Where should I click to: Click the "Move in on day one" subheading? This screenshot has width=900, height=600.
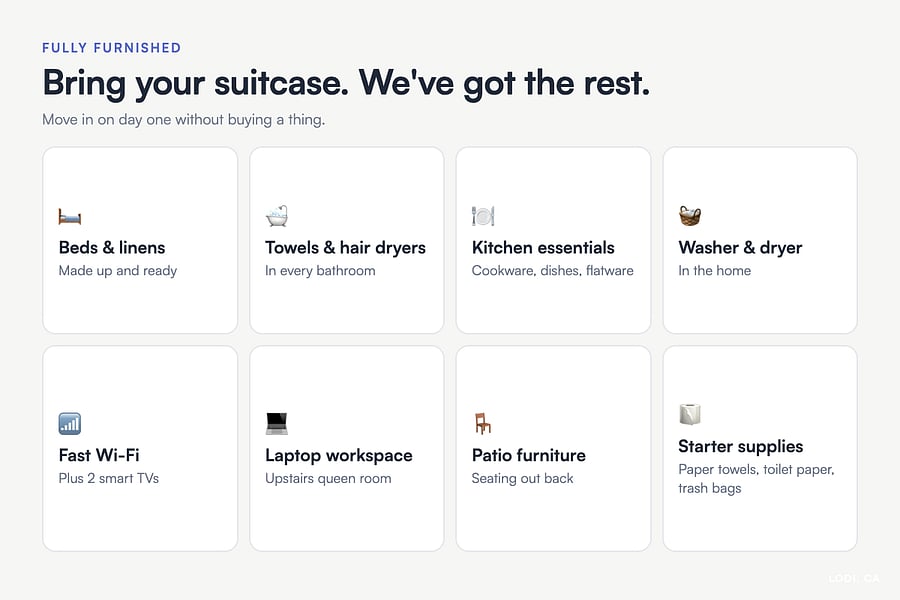pyautogui.click(x=184, y=119)
